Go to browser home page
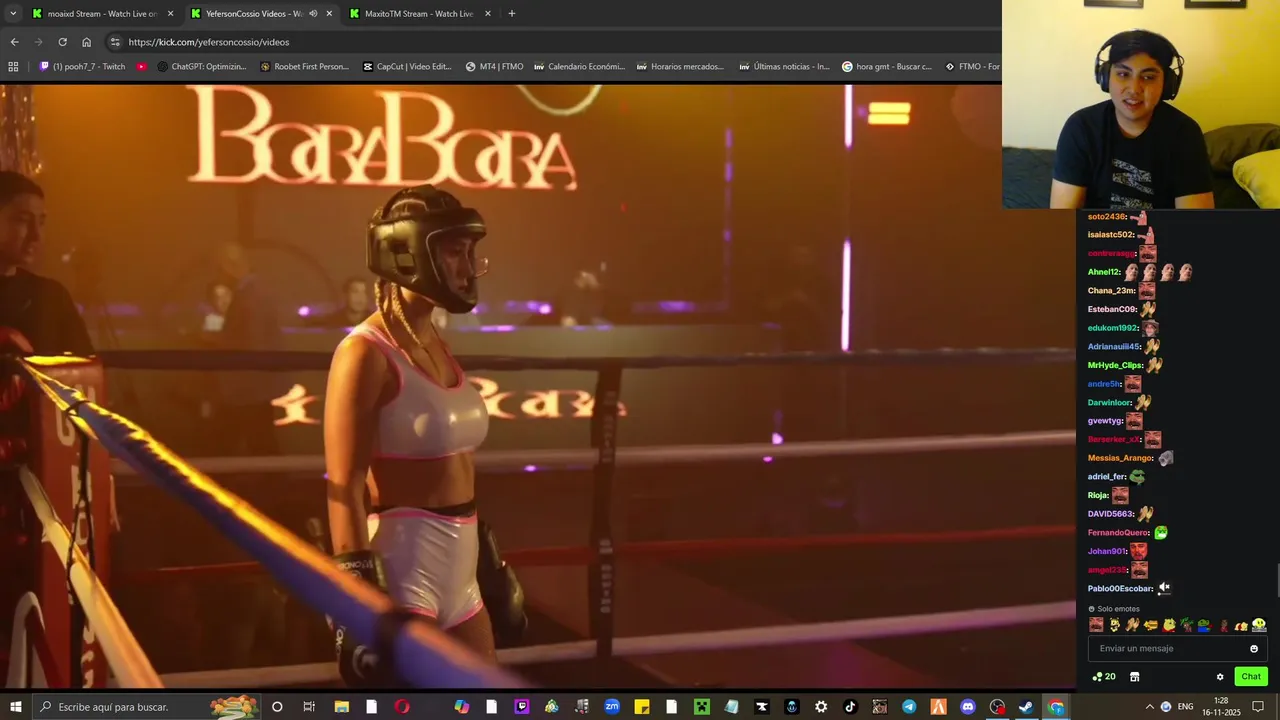 pos(86,42)
